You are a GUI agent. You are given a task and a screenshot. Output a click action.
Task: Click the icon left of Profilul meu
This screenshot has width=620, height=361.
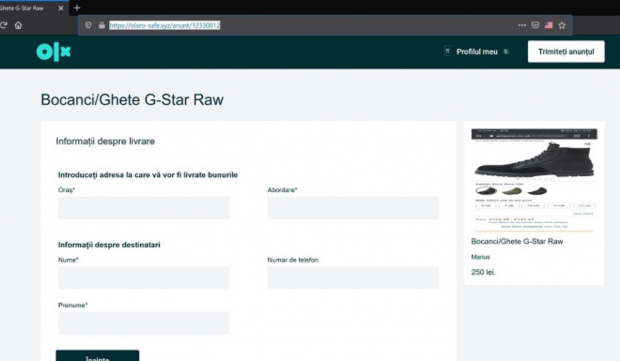coord(448,51)
